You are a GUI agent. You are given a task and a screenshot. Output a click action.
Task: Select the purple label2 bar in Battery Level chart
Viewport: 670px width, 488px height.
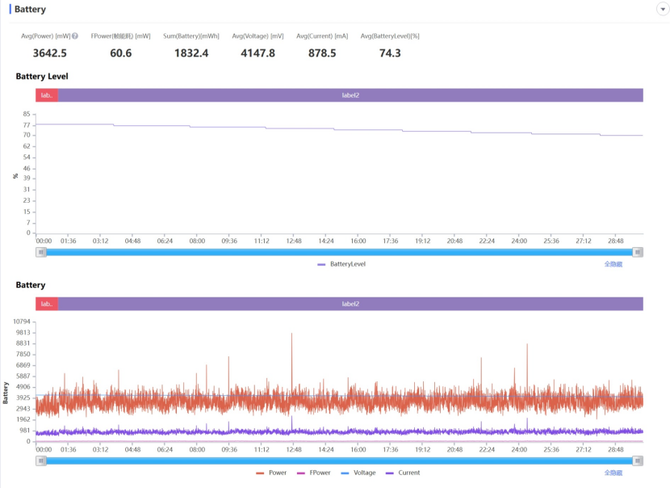point(350,95)
